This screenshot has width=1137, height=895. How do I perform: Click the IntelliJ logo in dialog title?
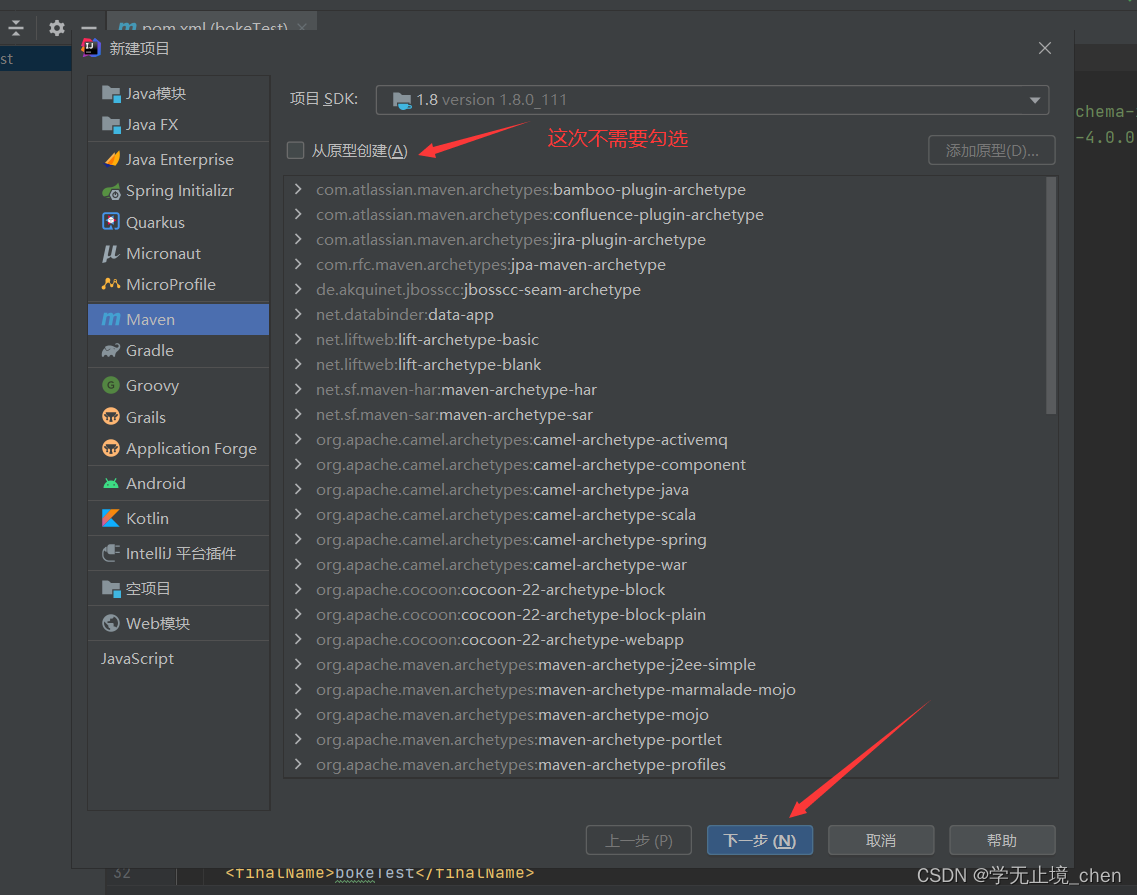tap(91, 48)
